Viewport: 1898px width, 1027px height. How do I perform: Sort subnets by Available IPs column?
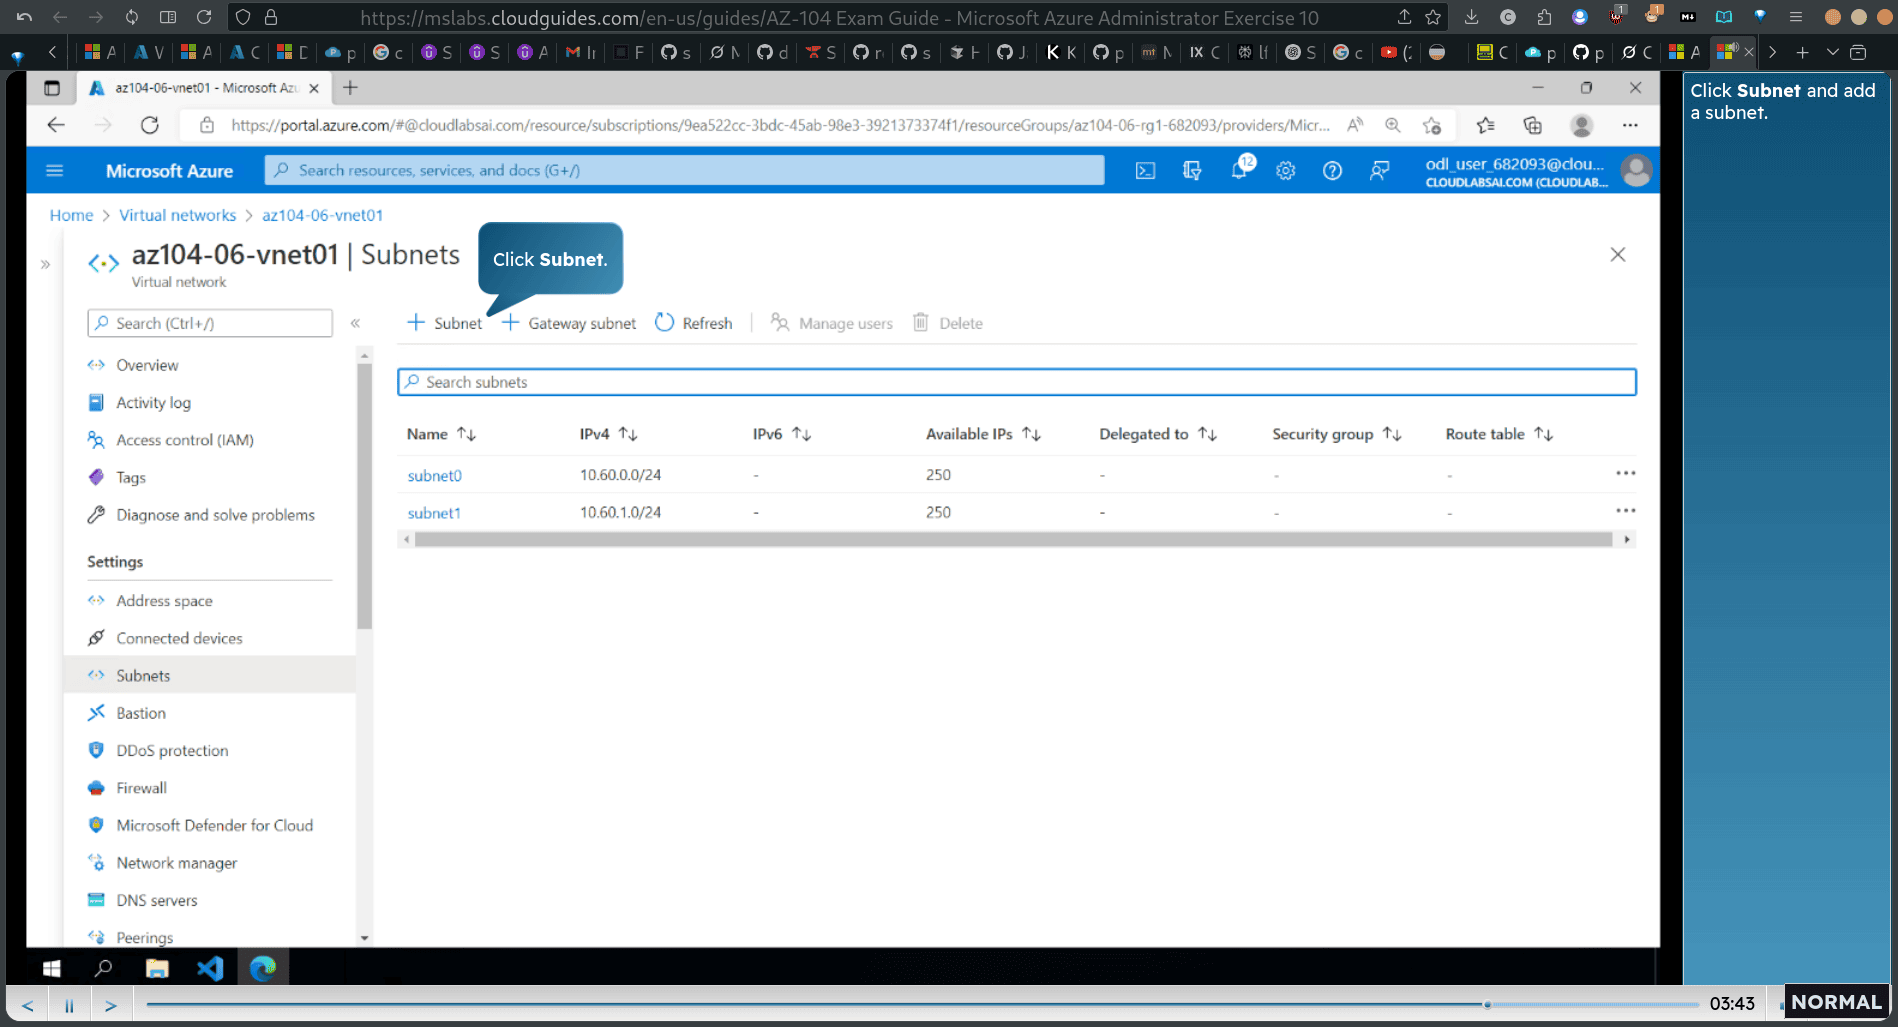click(983, 434)
